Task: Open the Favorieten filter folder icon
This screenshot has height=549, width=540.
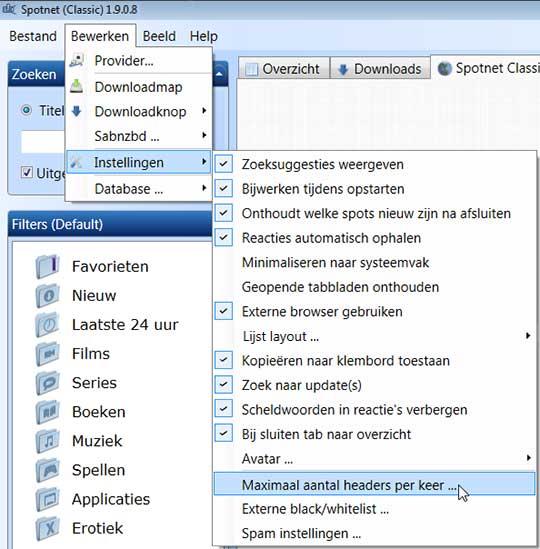Action: tap(48, 266)
